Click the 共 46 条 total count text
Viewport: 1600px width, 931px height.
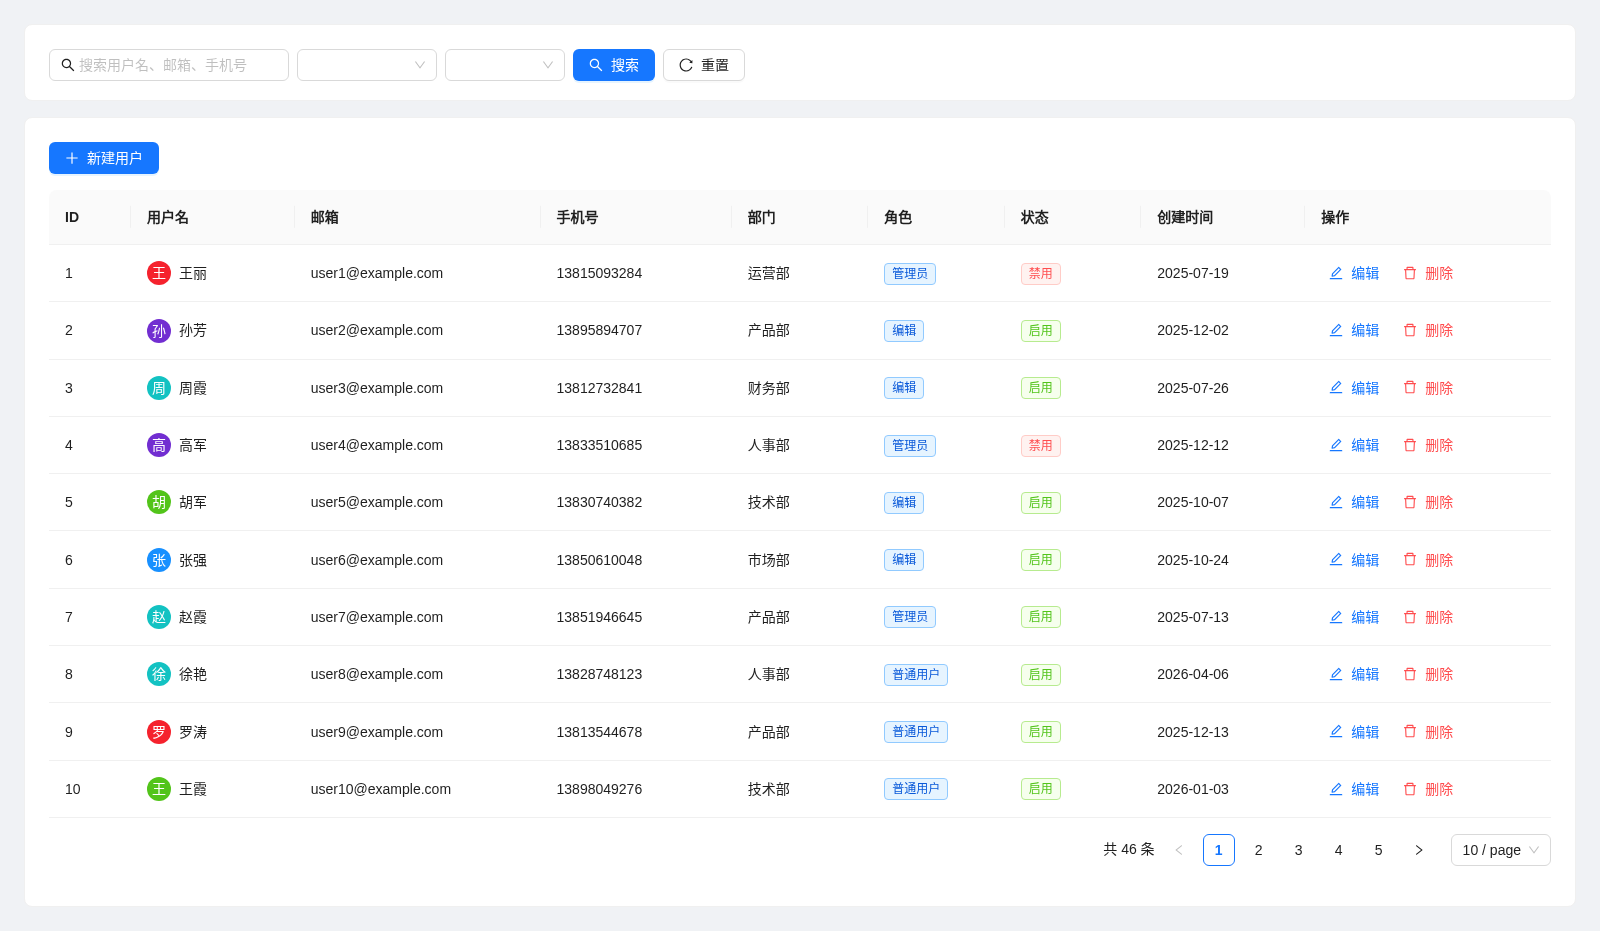[x=1129, y=850]
